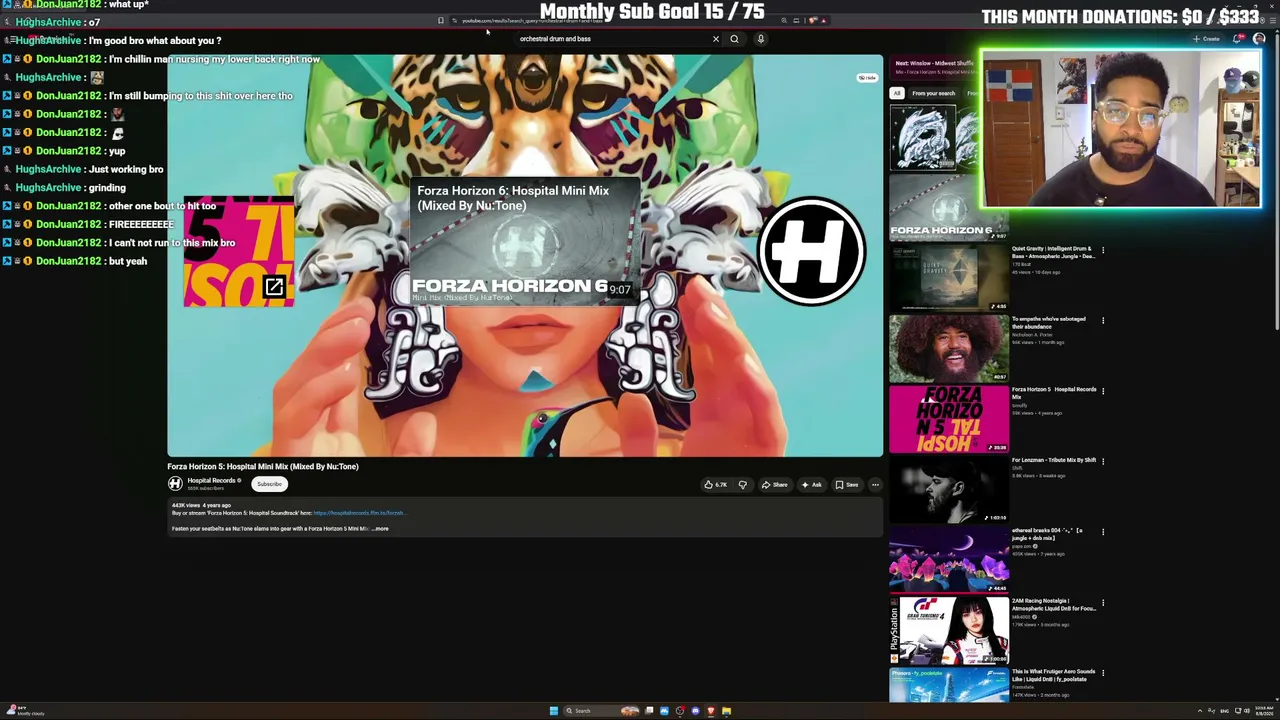The width and height of the screenshot is (1280, 720).
Task: Open the weather widget on the taskbar
Action: (26, 711)
